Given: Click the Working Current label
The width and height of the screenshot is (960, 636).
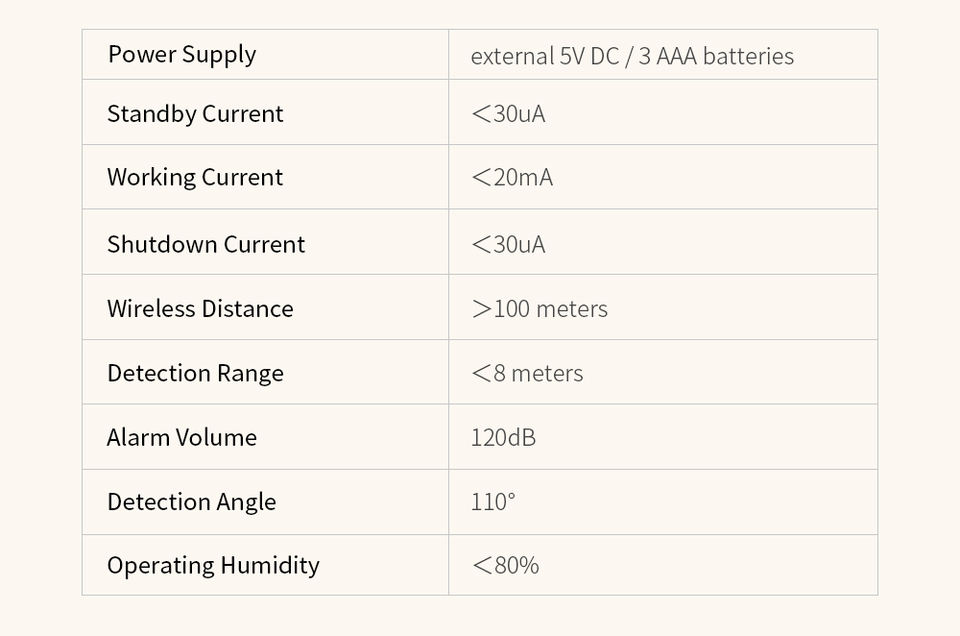Looking at the screenshot, I should 195,178.
